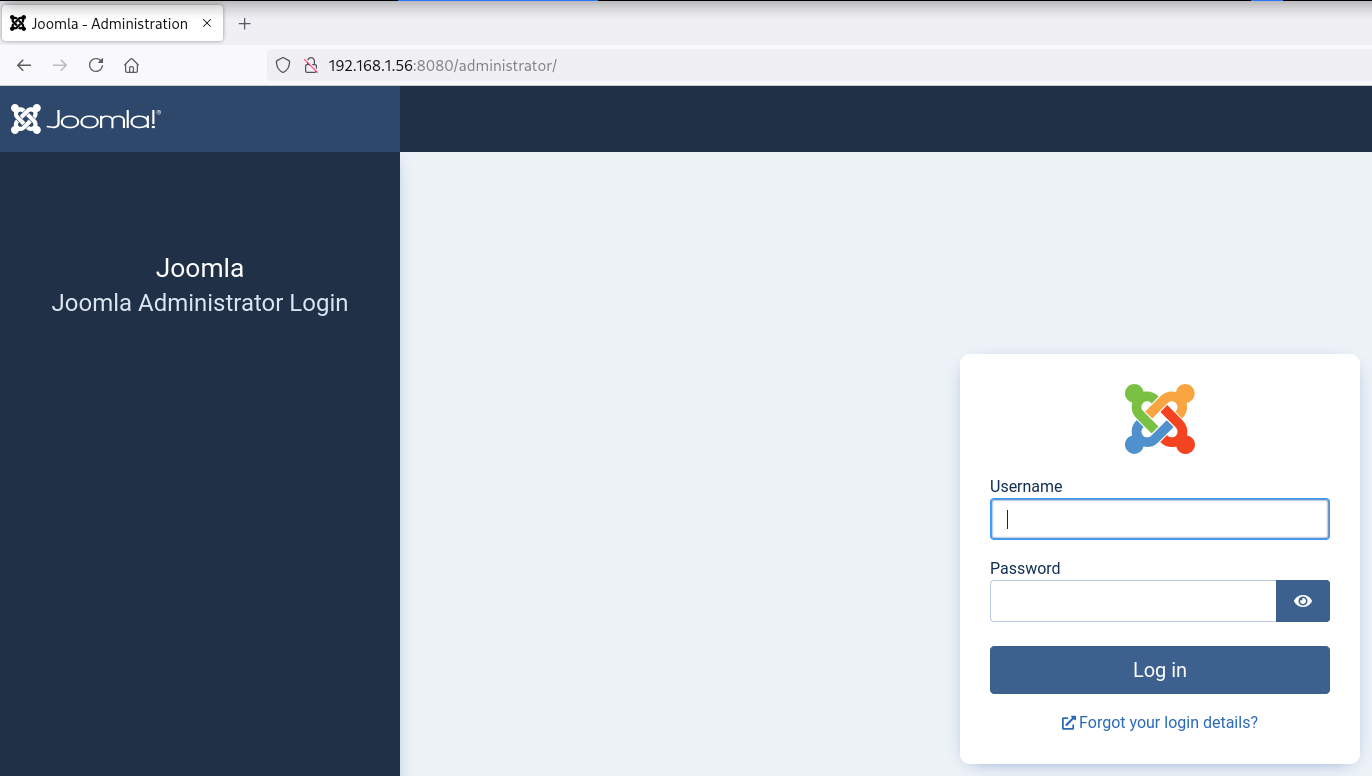Show the password with the eye toggle
Screen dimensions: 1372x776
[x=1302, y=601]
